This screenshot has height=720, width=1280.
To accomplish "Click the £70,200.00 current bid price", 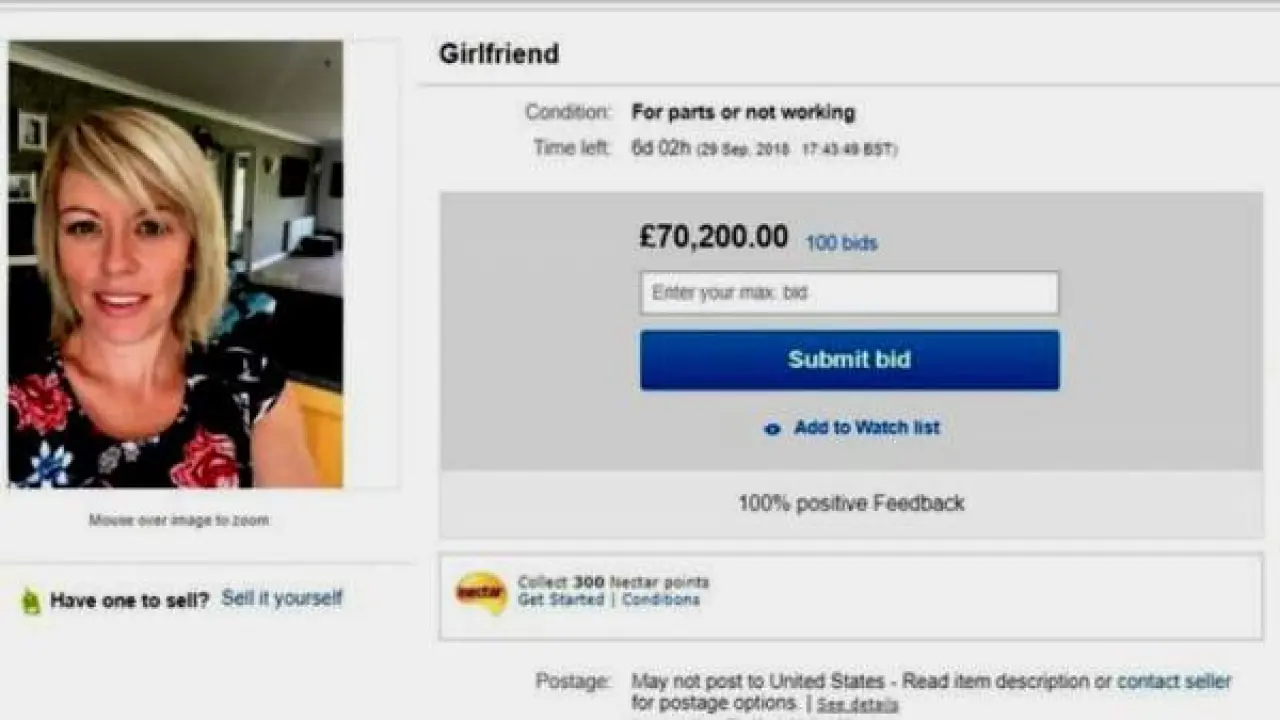I will tap(714, 237).
